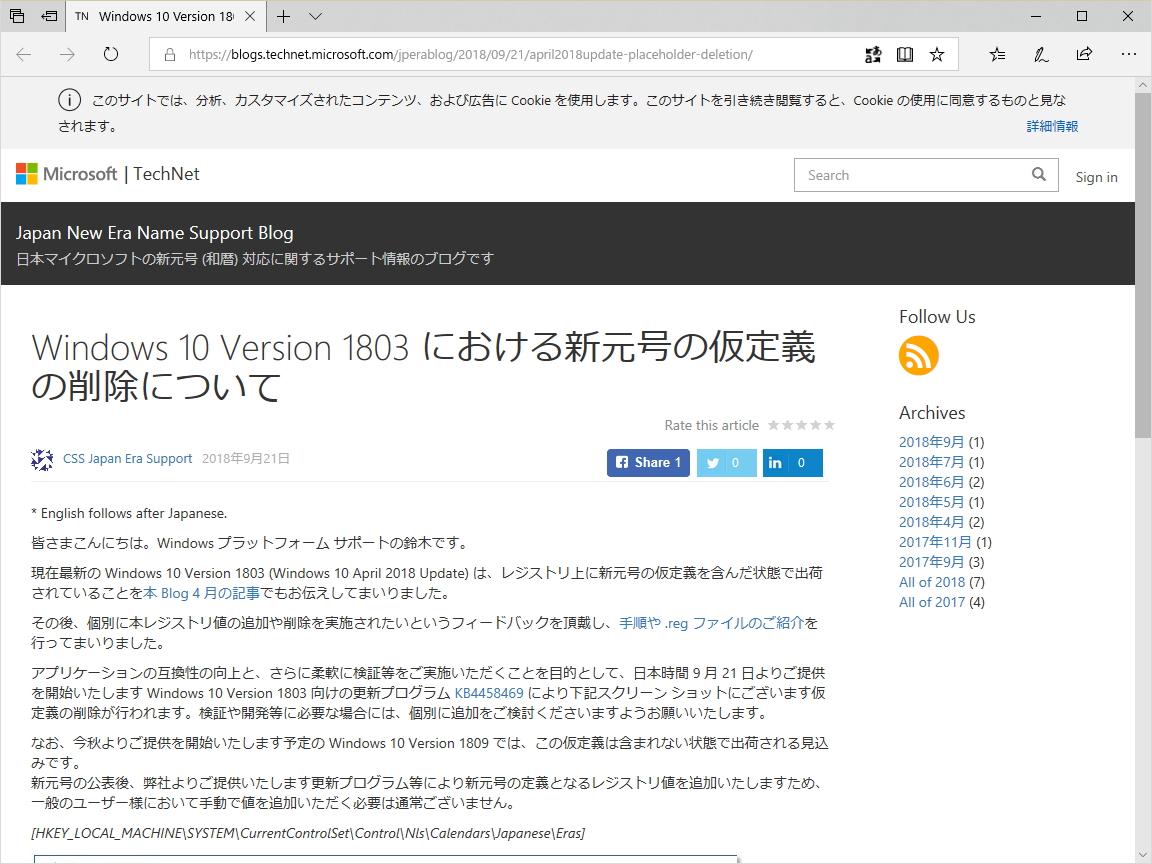This screenshot has height=864, width=1152.
Task: Refresh the current page
Action: coord(109,55)
